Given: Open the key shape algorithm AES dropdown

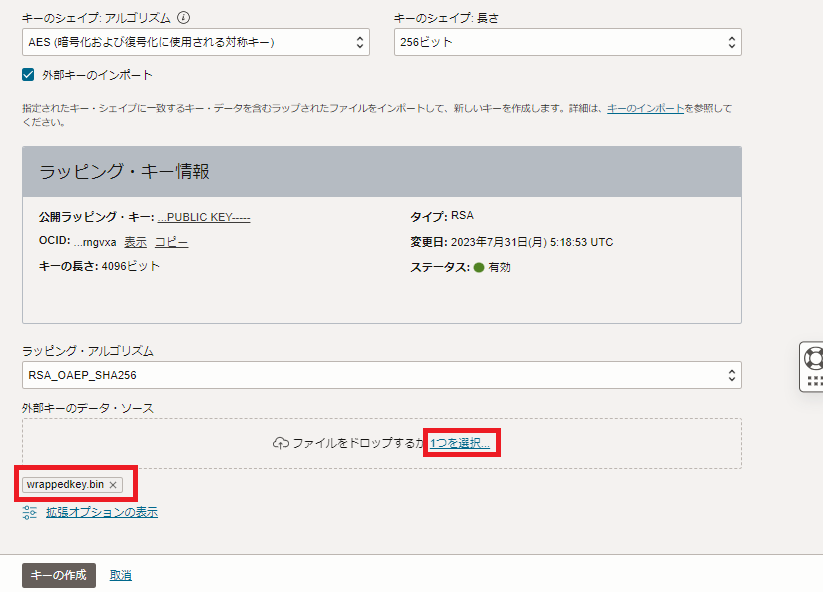Looking at the screenshot, I should 196,42.
